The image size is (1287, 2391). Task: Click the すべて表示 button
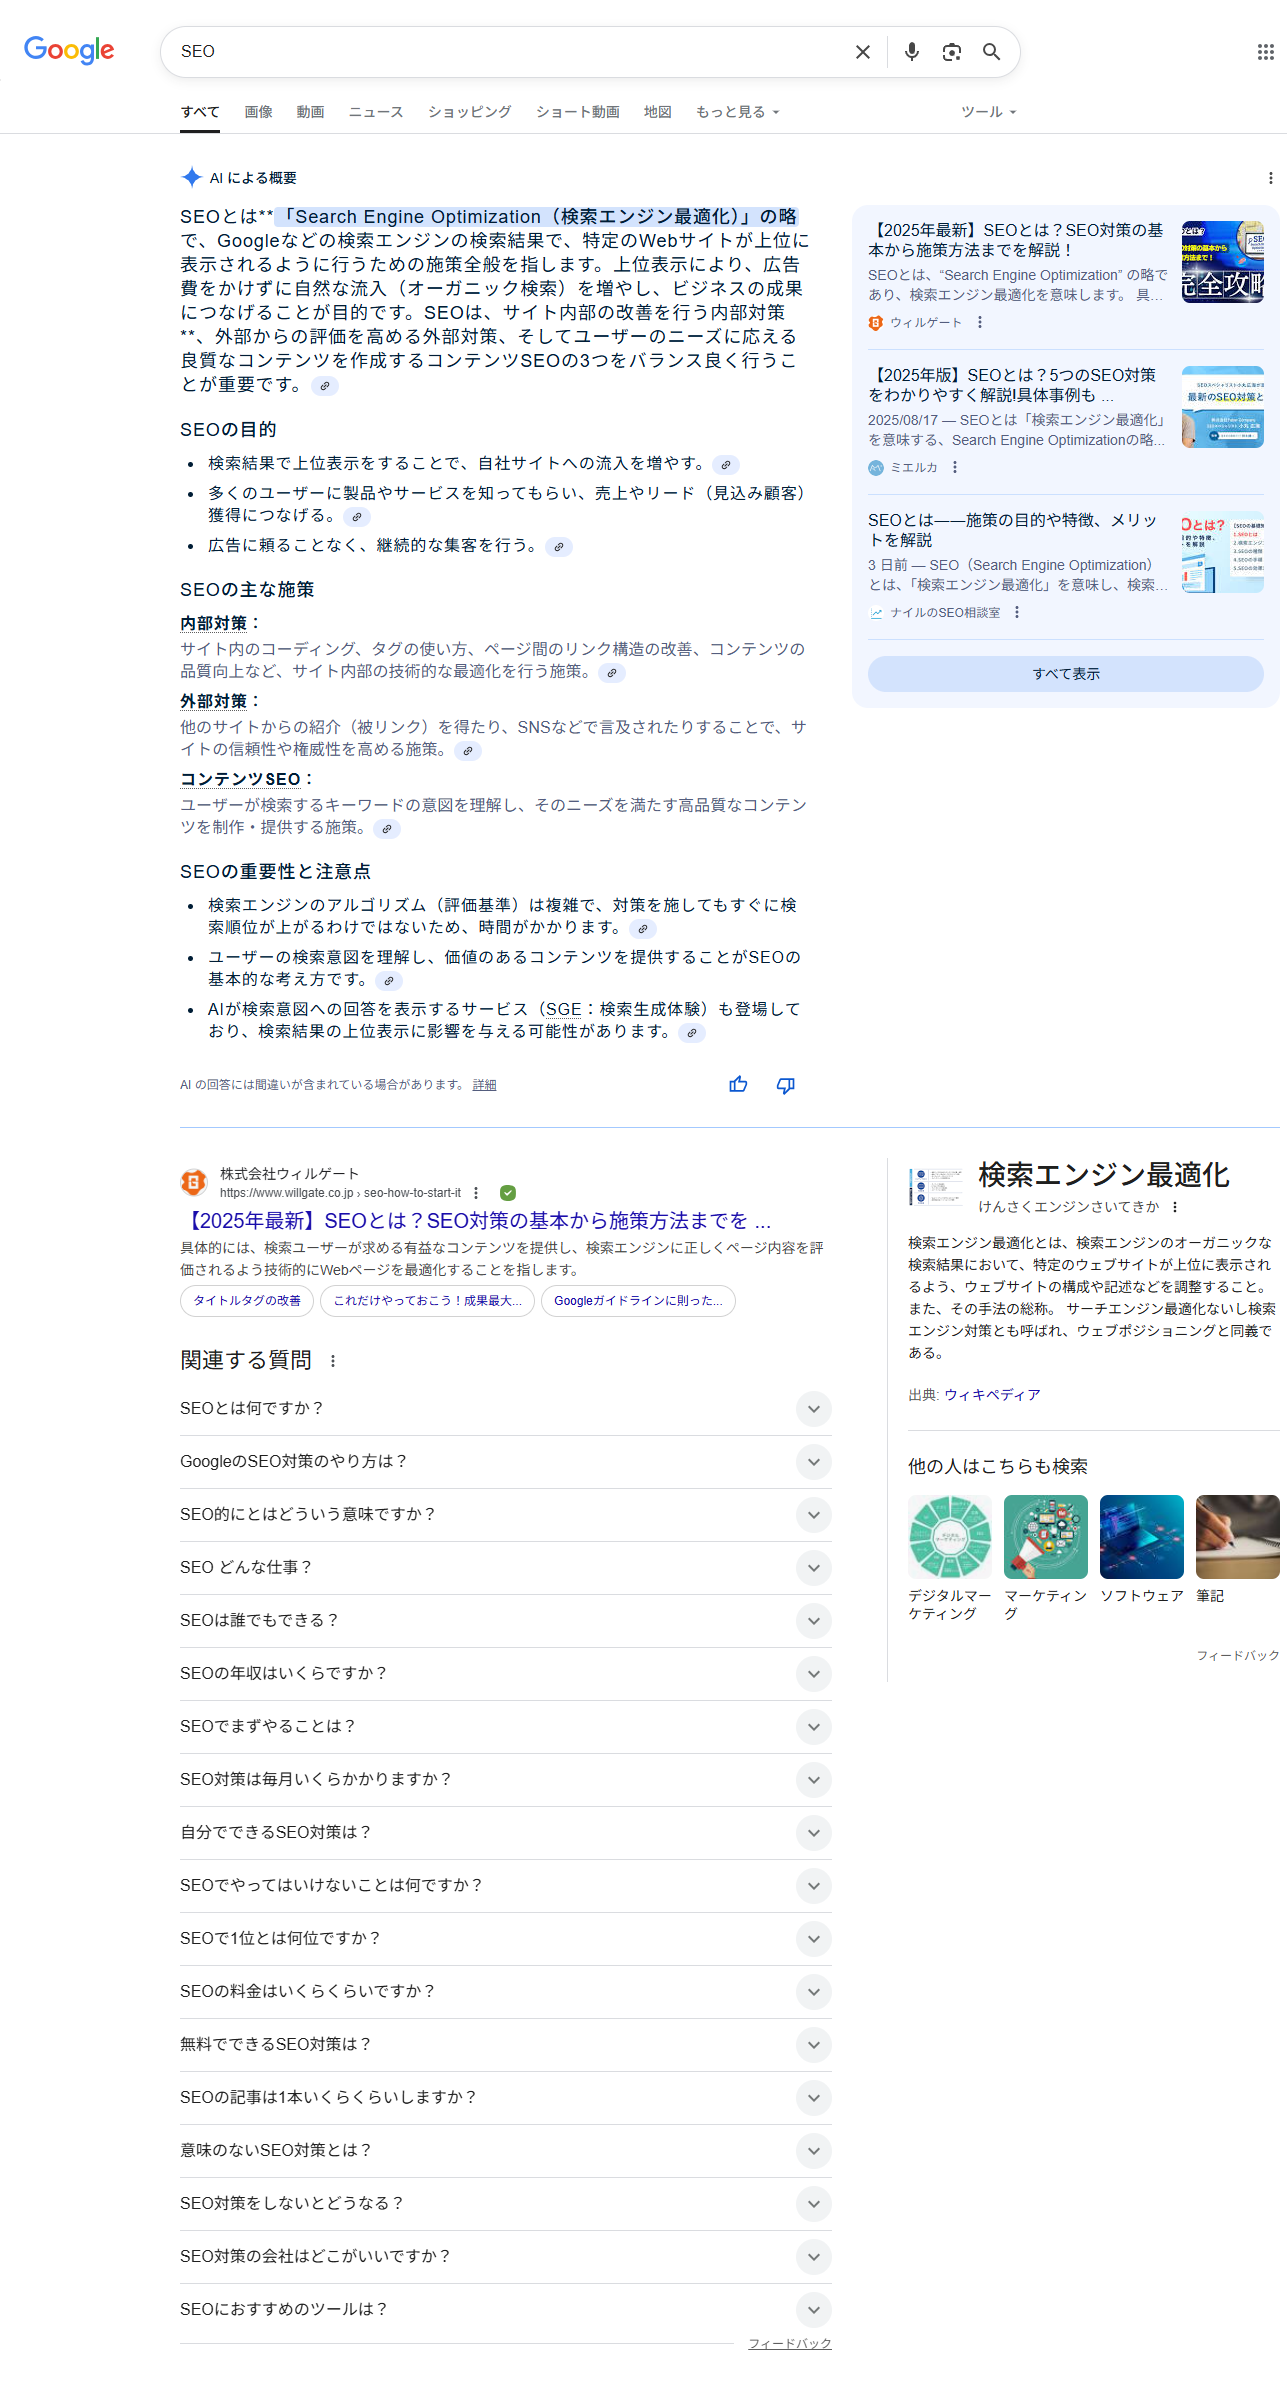pyautogui.click(x=1065, y=674)
